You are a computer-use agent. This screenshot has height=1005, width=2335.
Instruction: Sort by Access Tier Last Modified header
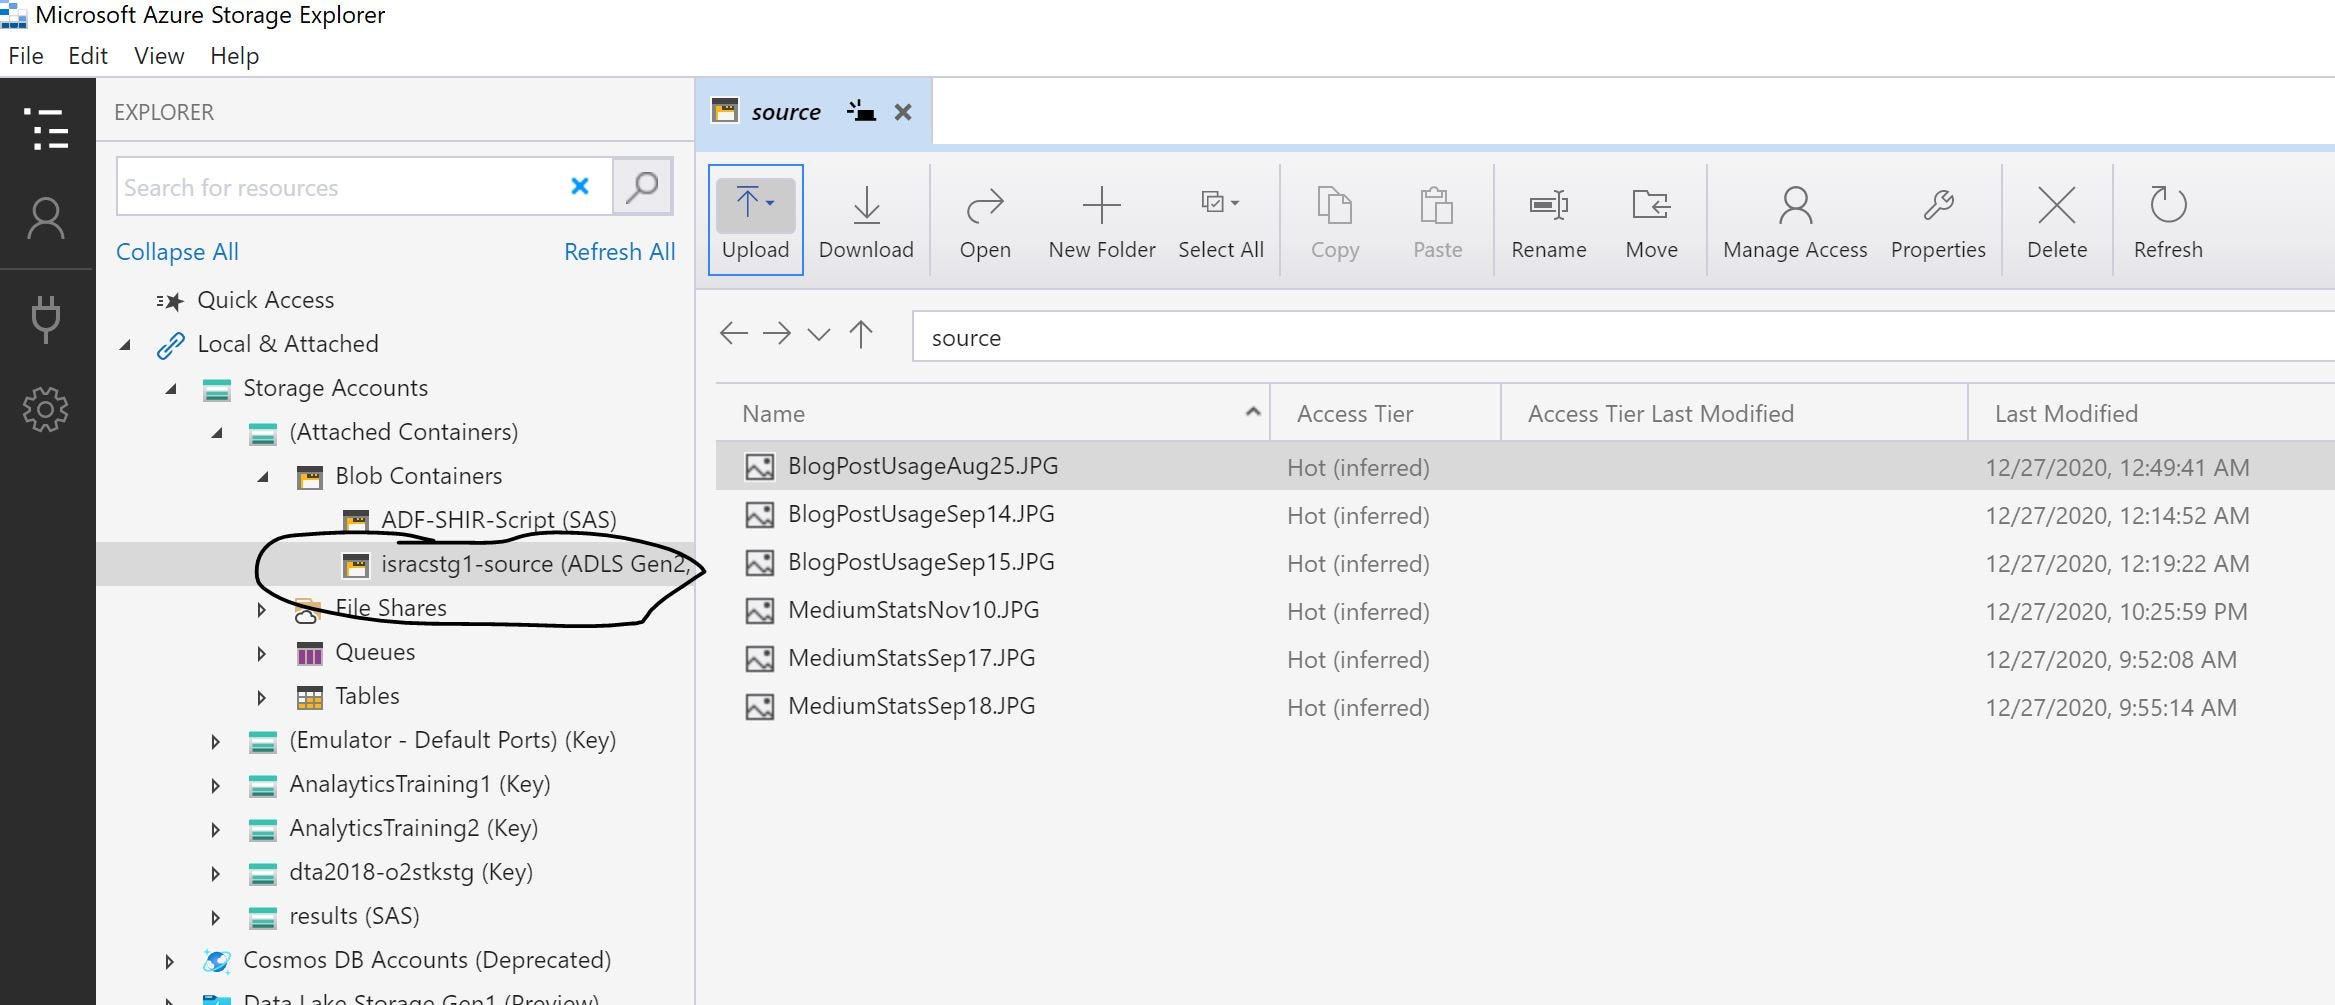(1734, 413)
